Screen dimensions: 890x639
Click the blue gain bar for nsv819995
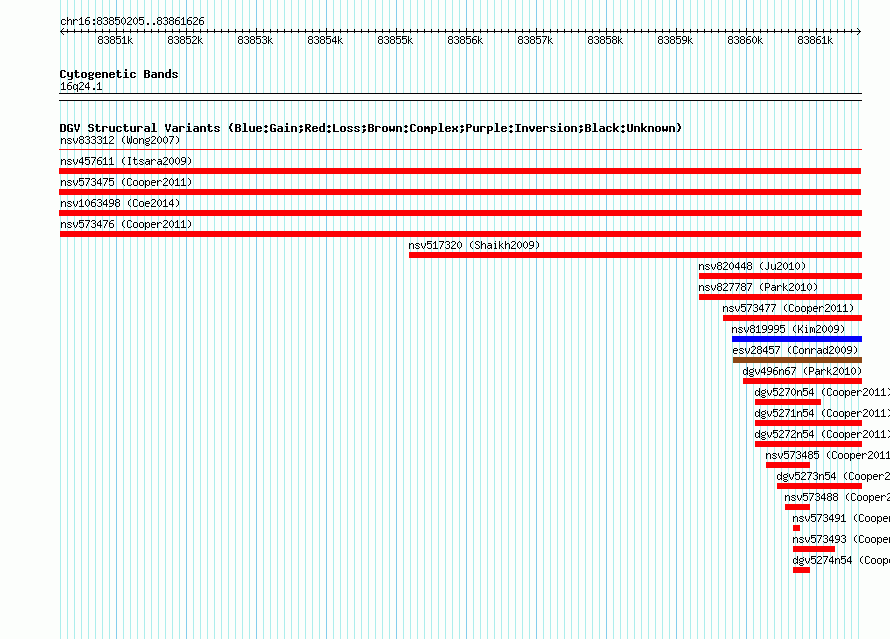tap(797, 339)
